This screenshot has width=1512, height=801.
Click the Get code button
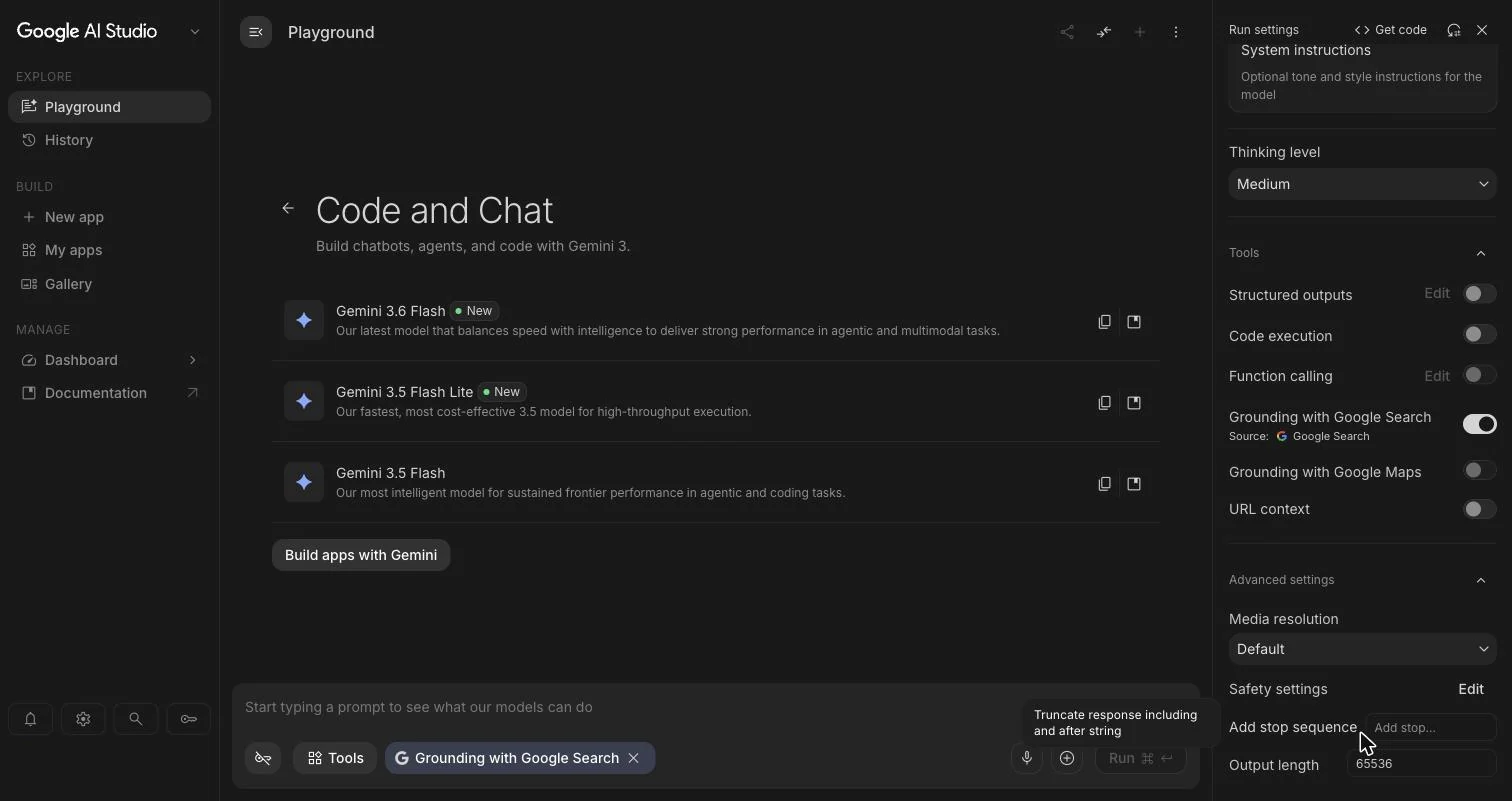[1391, 30]
